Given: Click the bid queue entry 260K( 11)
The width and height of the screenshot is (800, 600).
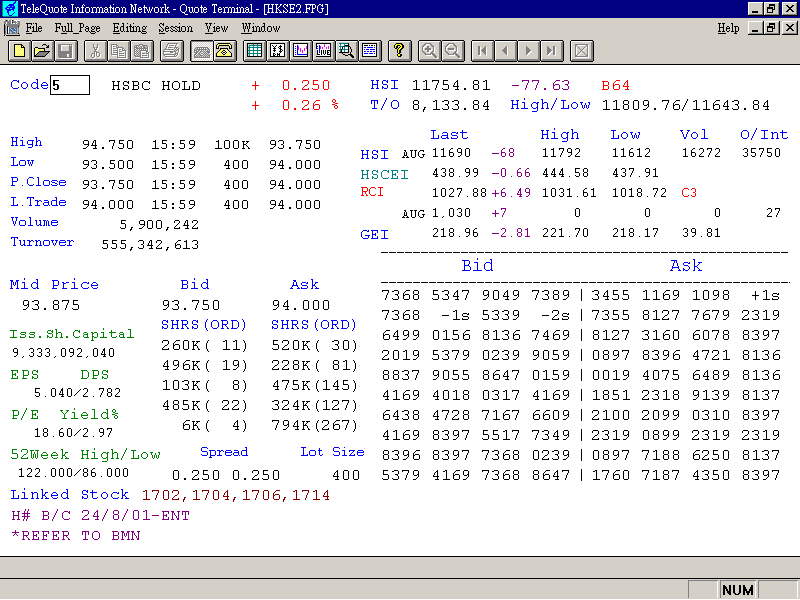Looking at the screenshot, I should click(205, 345).
